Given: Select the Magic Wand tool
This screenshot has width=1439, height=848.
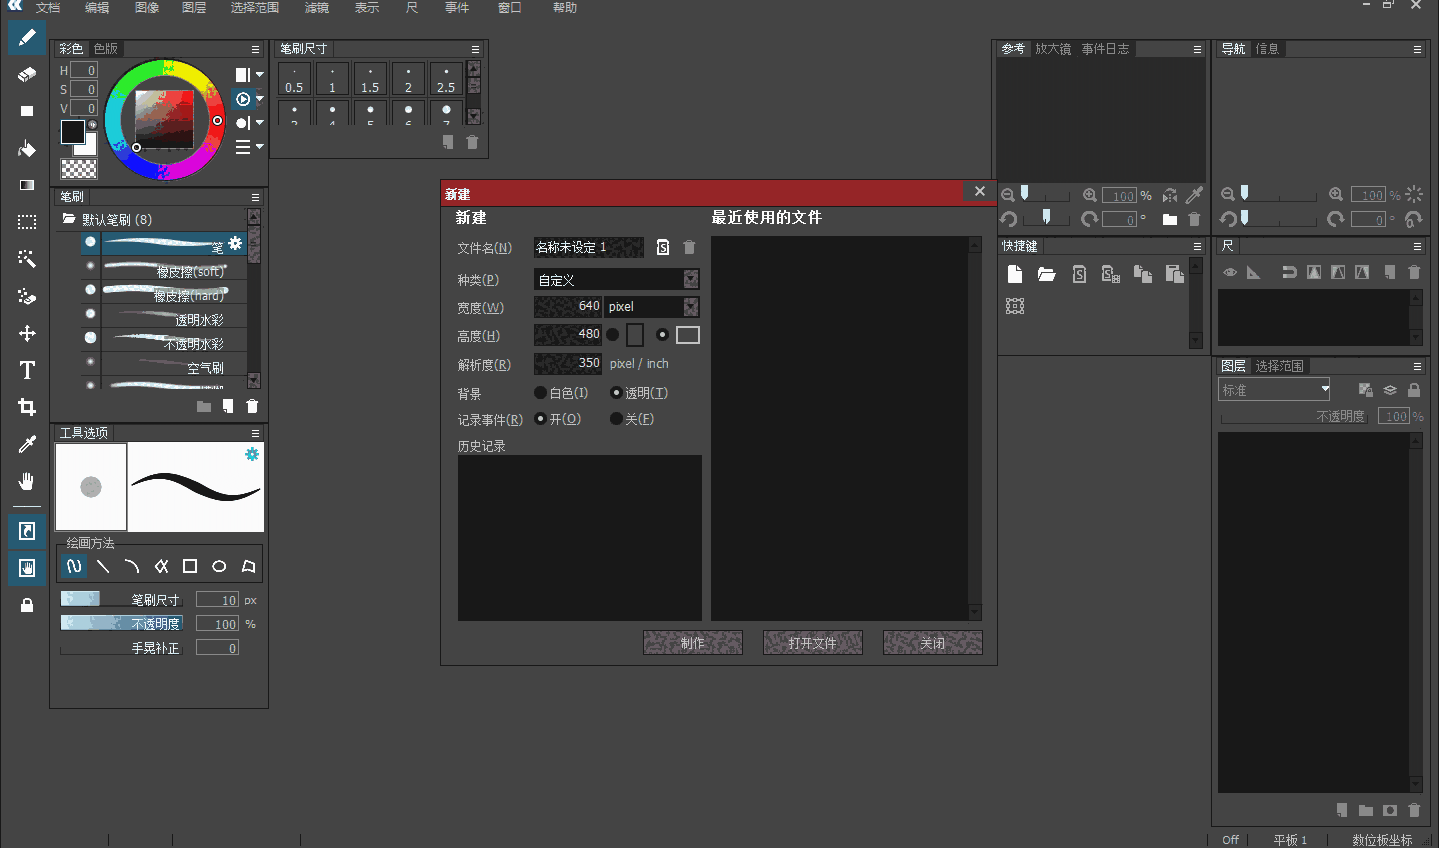Looking at the screenshot, I should click(26, 258).
